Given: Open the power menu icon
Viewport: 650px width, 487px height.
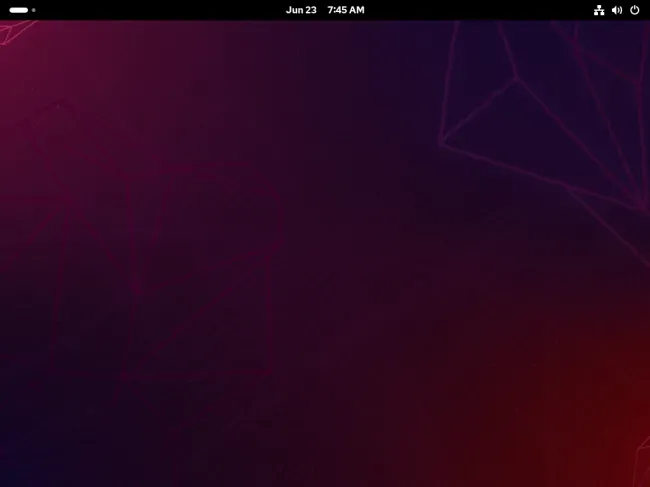Looking at the screenshot, I should point(635,10).
